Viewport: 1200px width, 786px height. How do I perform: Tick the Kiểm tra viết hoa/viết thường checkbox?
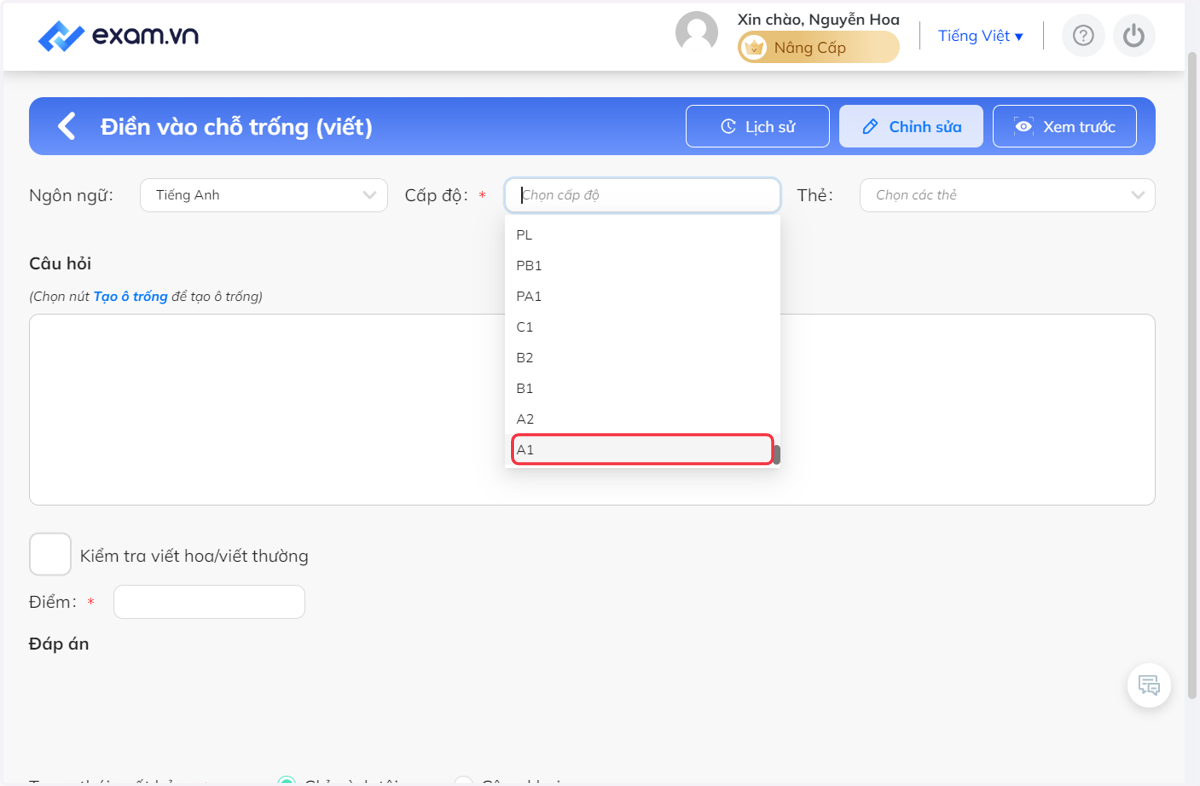[50, 554]
